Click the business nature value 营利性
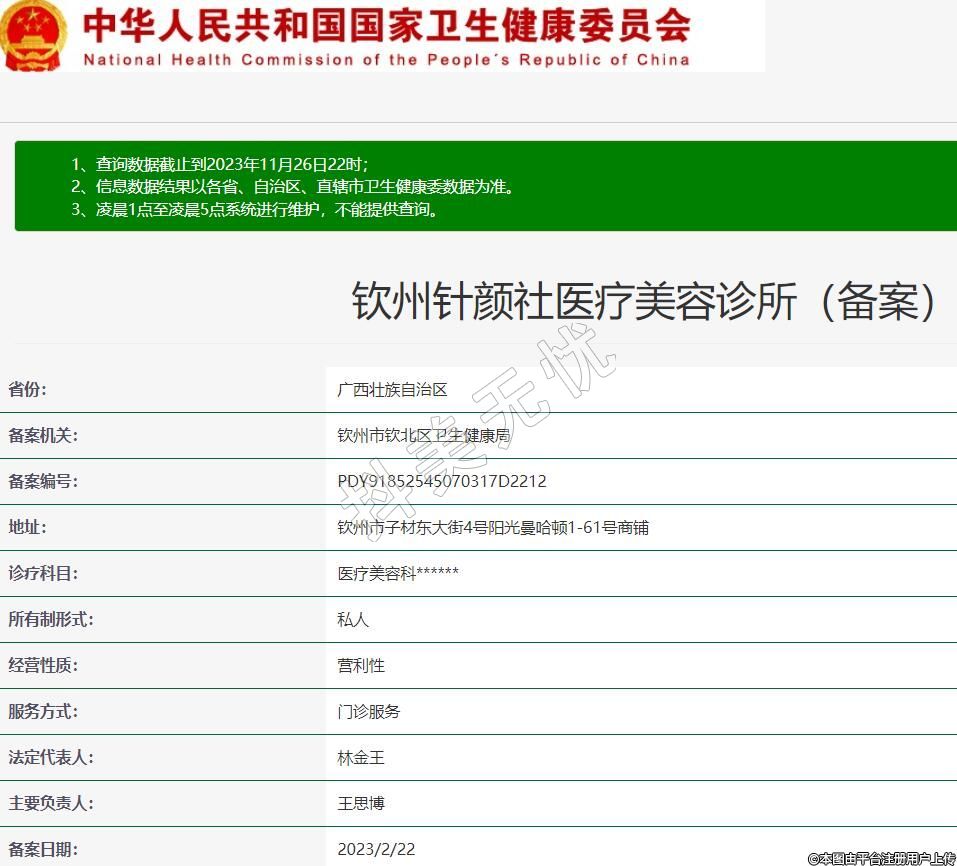 361,666
